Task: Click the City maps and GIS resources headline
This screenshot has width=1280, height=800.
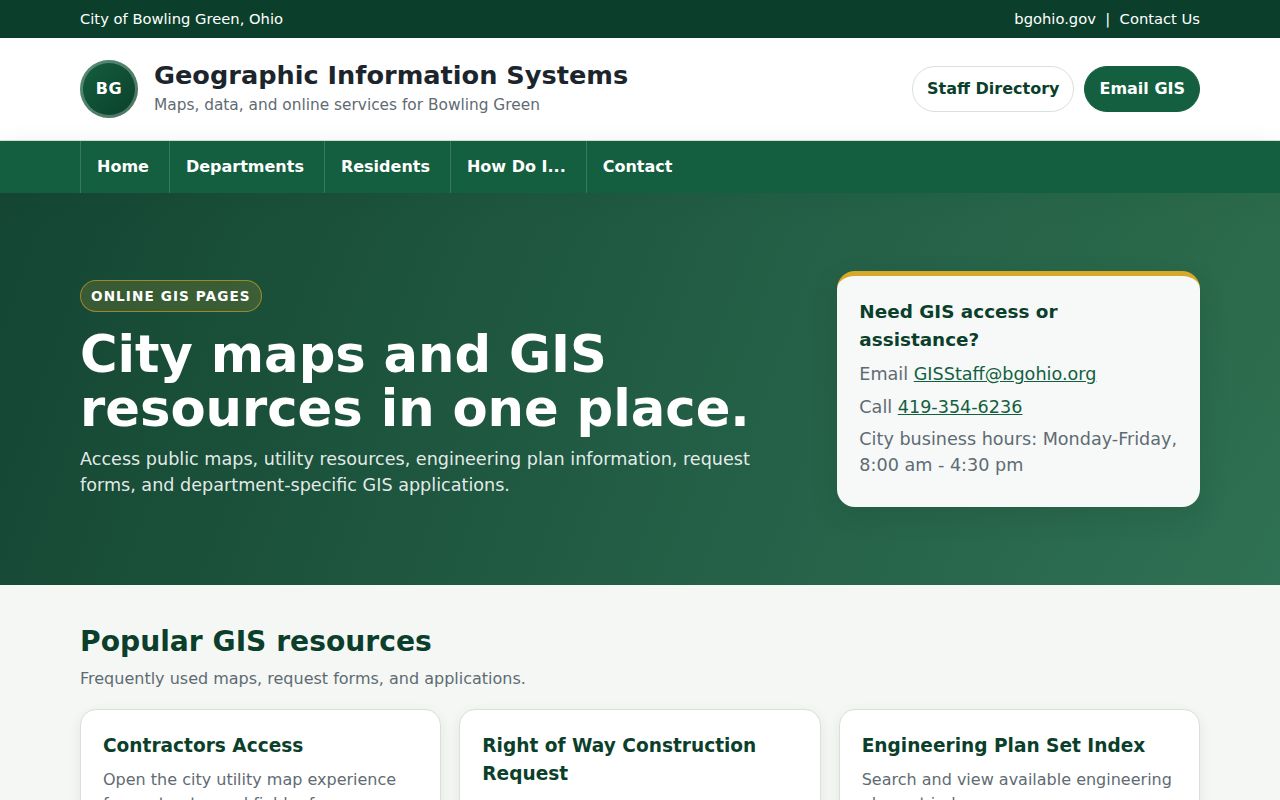Action: pyautogui.click(x=414, y=381)
